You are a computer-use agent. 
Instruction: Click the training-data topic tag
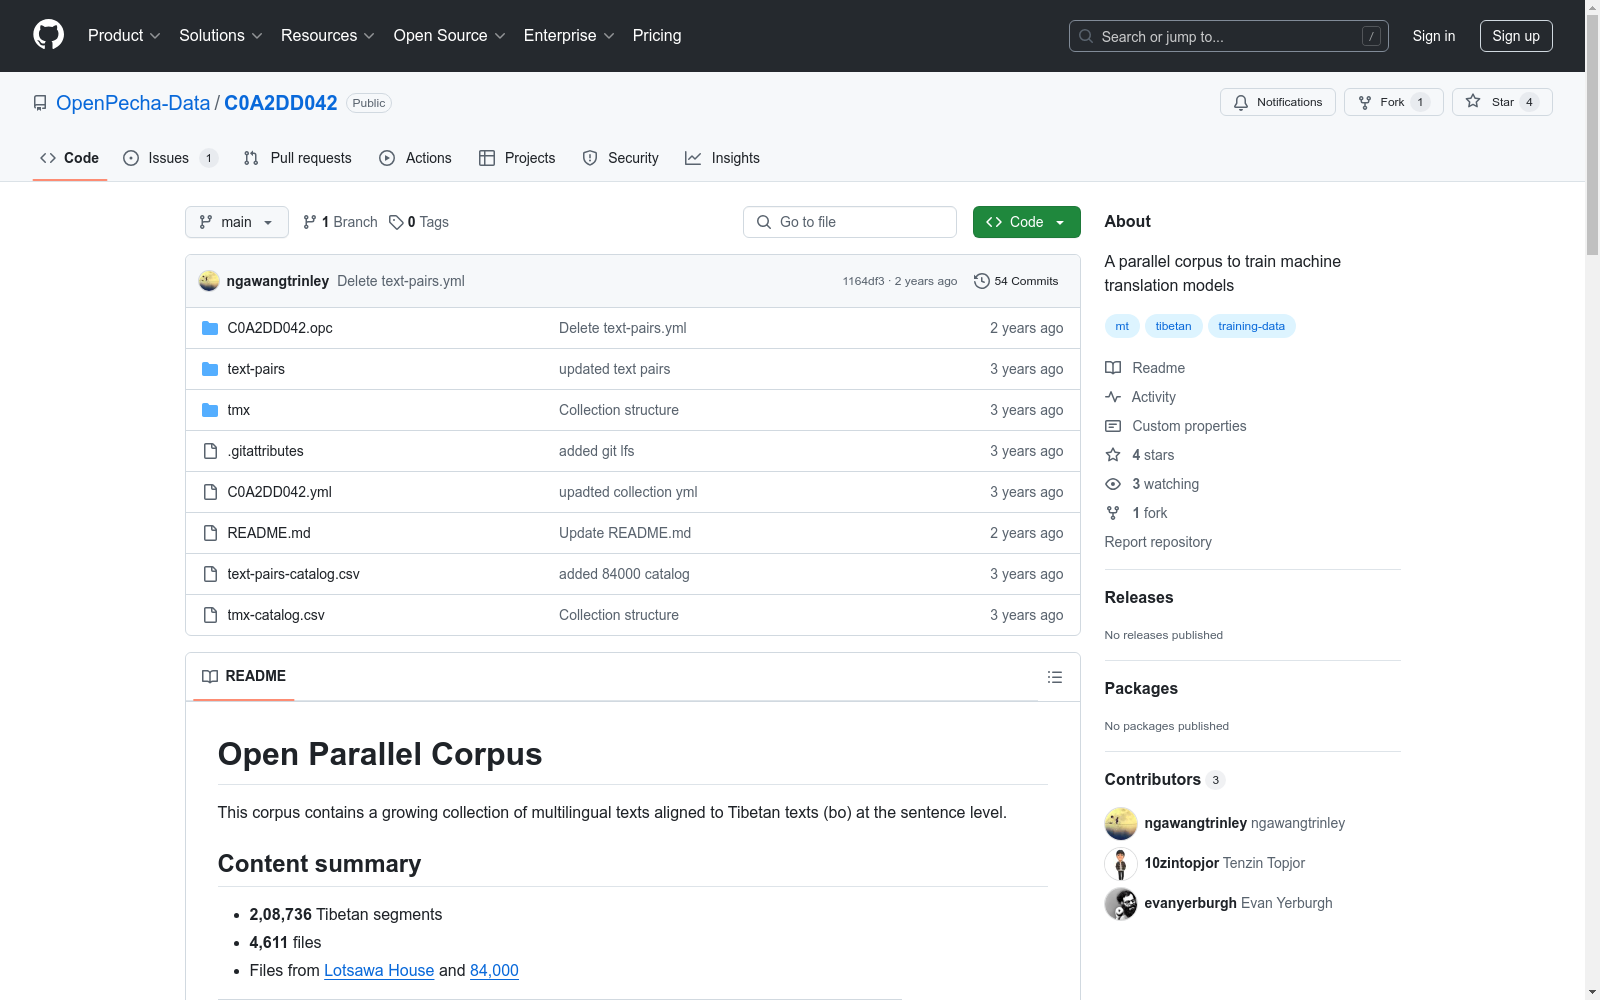(1252, 326)
